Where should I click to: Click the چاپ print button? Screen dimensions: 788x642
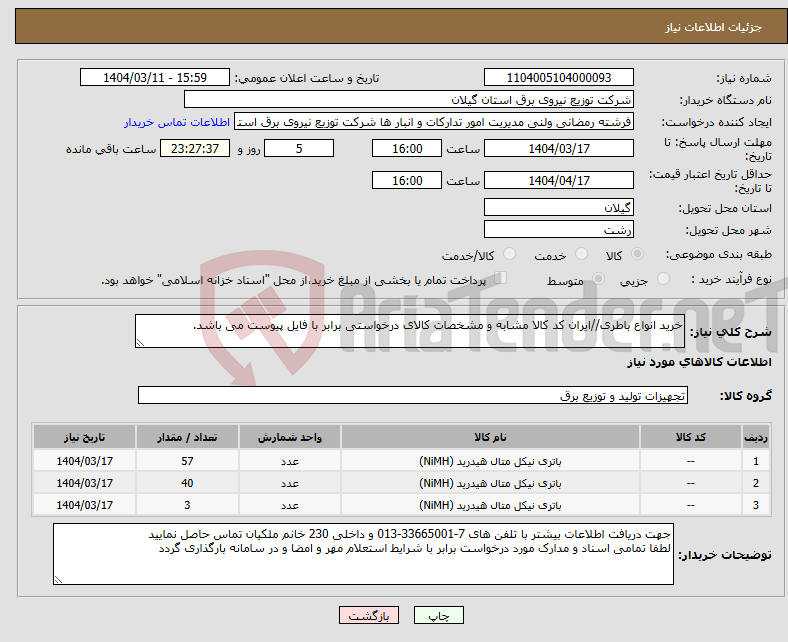coord(439,615)
